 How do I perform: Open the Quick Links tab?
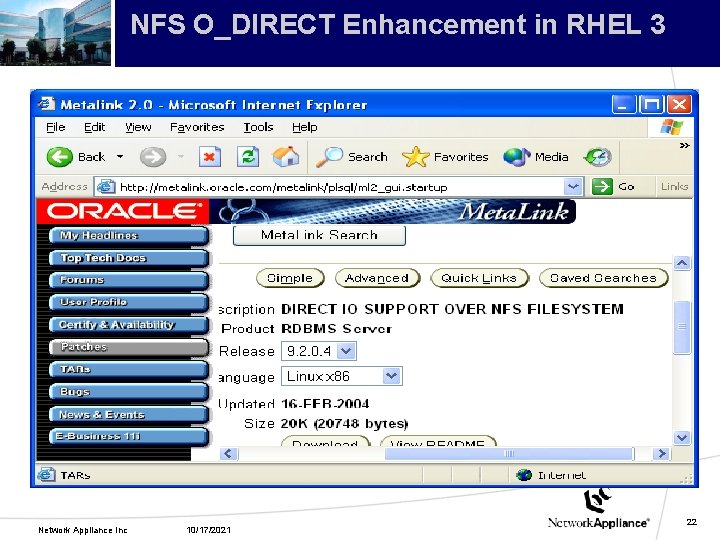coord(479,278)
